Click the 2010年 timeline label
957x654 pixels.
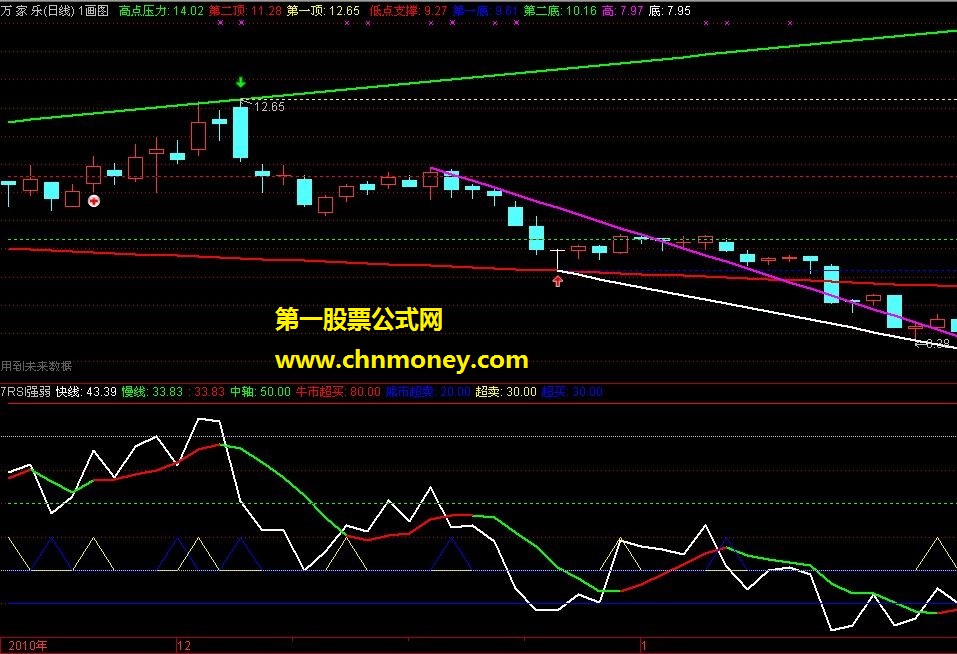tap(27, 645)
